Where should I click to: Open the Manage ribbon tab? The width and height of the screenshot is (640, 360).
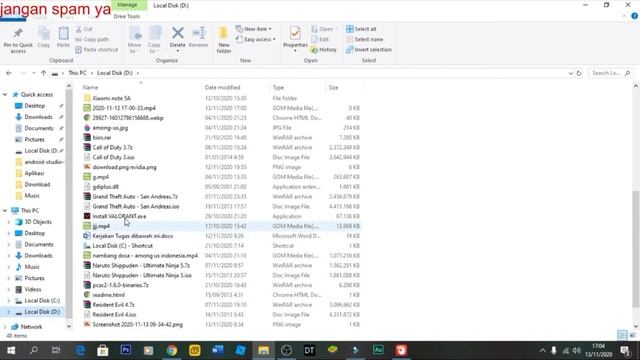coord(127,5)
